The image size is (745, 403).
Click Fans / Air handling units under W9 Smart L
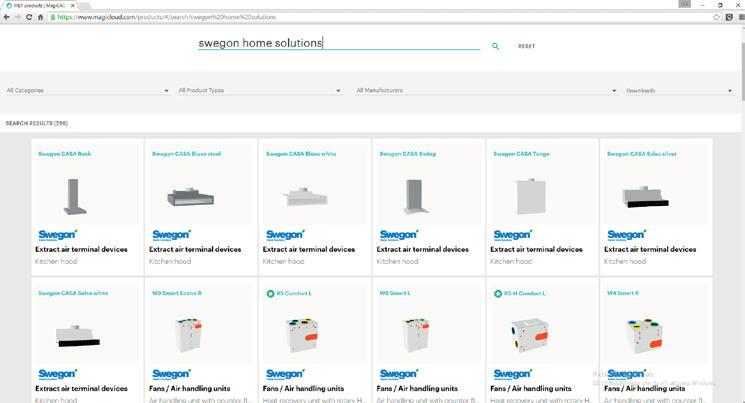tap(417, 389)
